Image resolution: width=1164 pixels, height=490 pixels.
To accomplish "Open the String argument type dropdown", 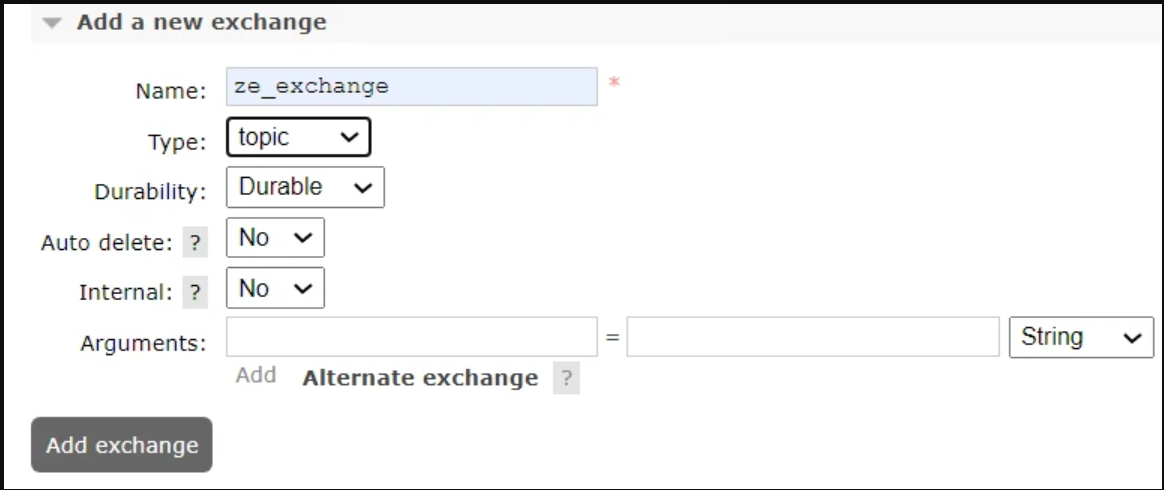I will pyautogui.click(x=1081, y=338).
